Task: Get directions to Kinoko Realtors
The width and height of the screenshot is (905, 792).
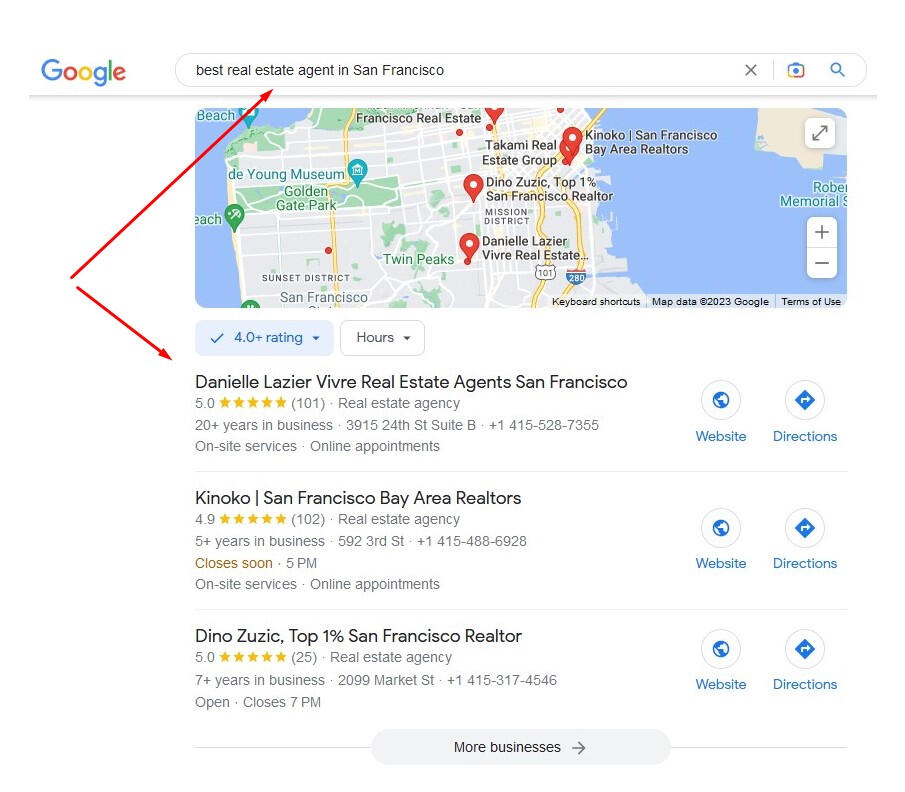Action: (805, 540)
